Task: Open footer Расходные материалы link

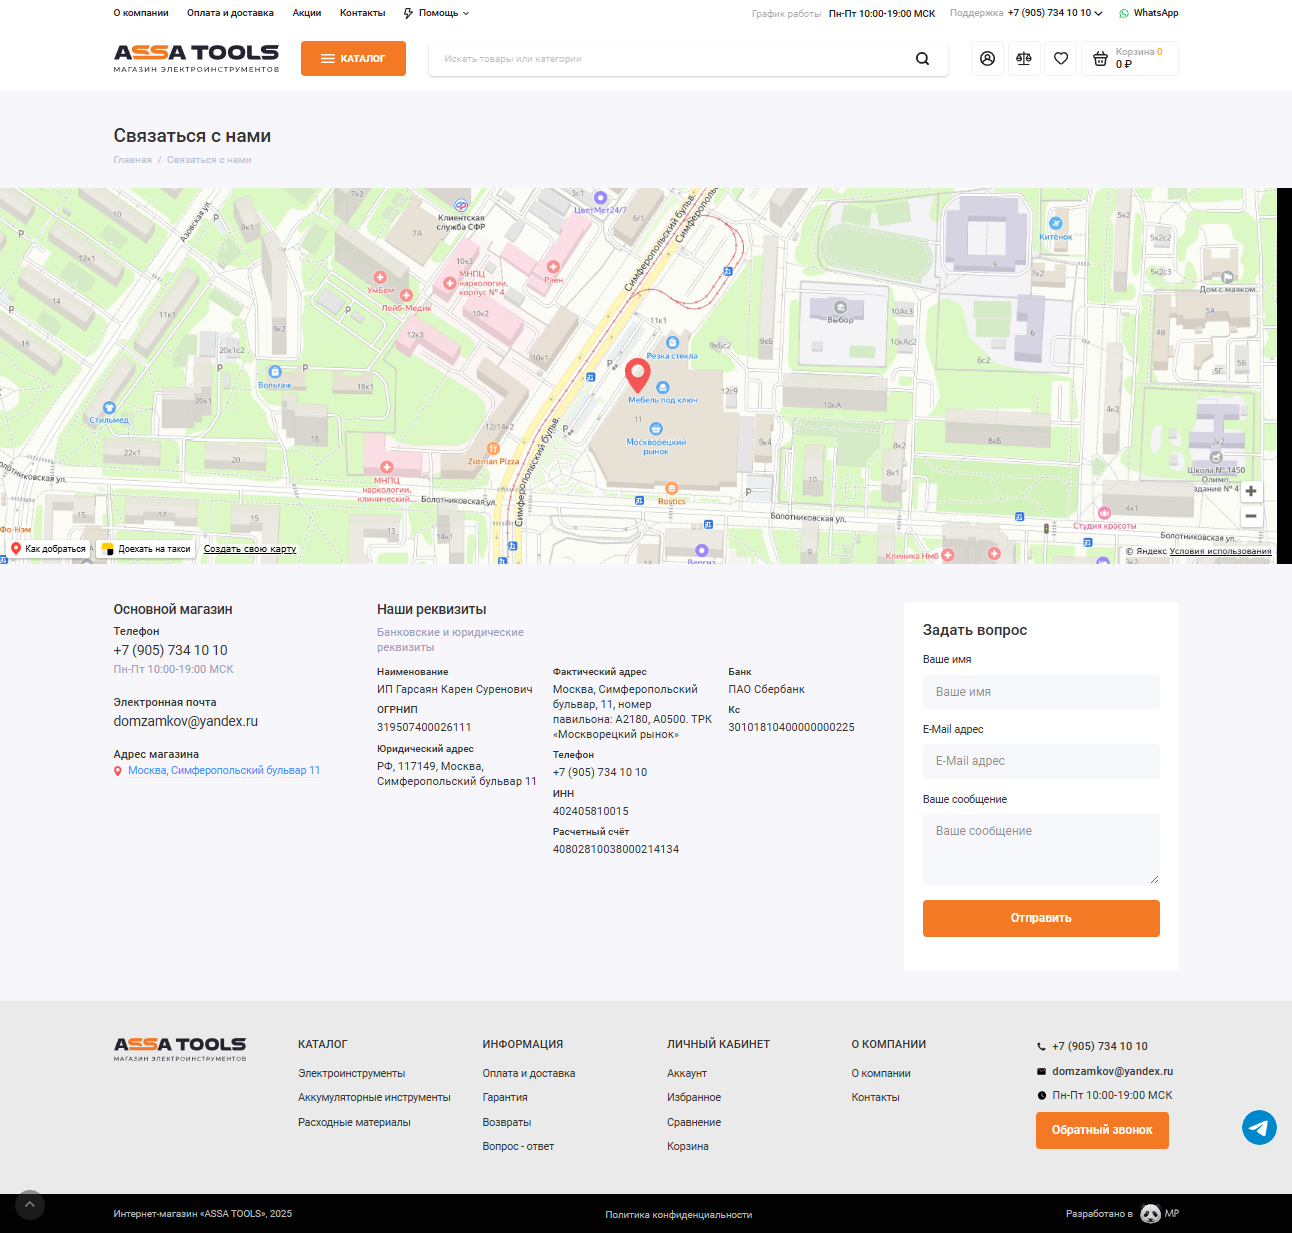Action: (354, 1122)
